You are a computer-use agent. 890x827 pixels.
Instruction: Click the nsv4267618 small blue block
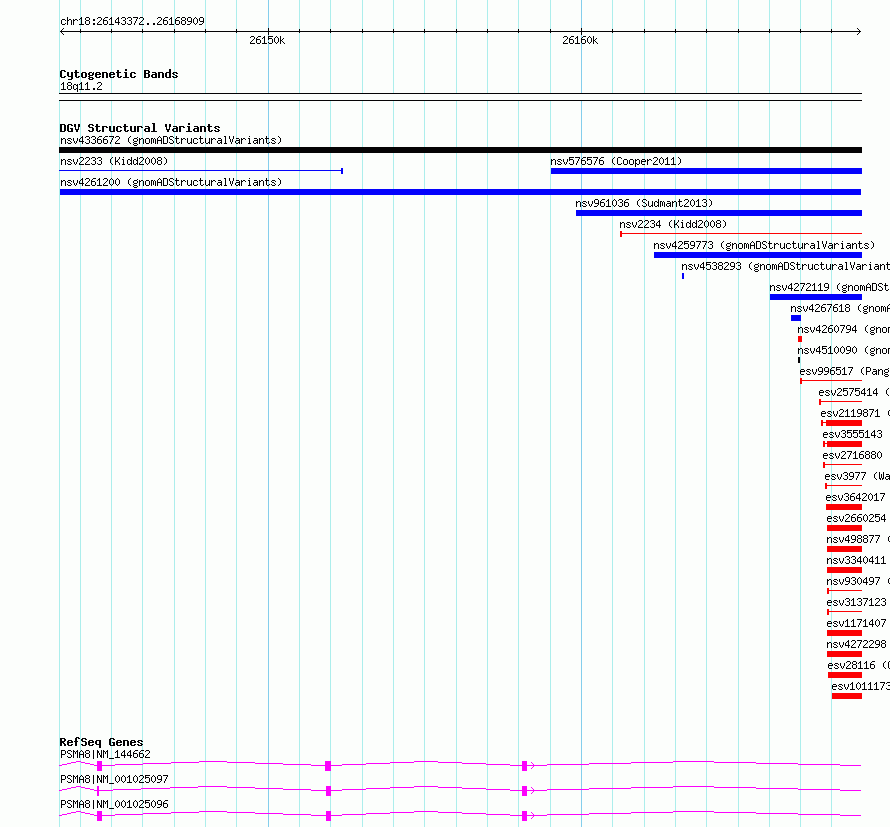[x=796, y=318]
